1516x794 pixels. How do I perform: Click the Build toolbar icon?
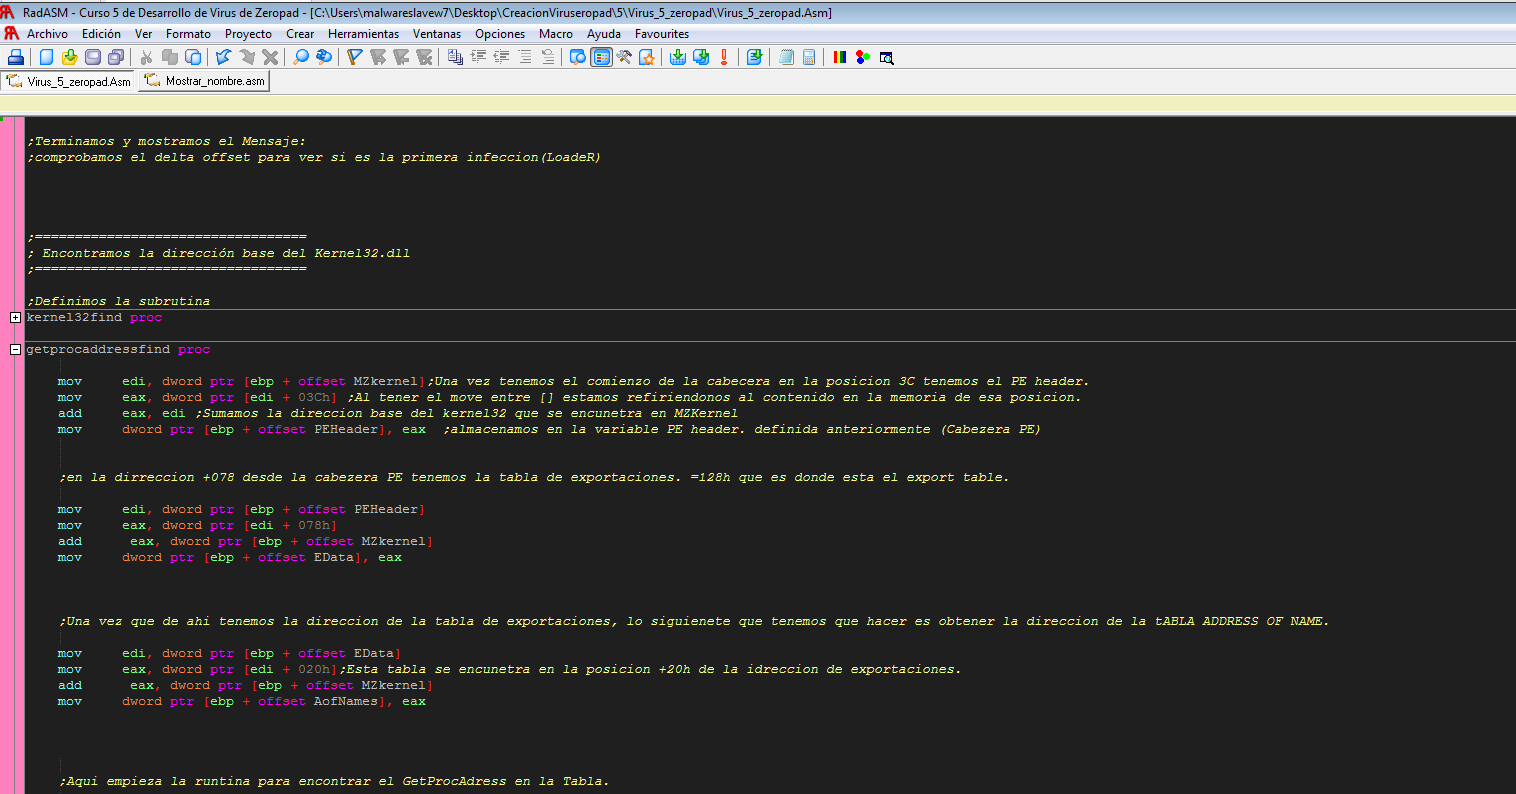click(701, 57)
